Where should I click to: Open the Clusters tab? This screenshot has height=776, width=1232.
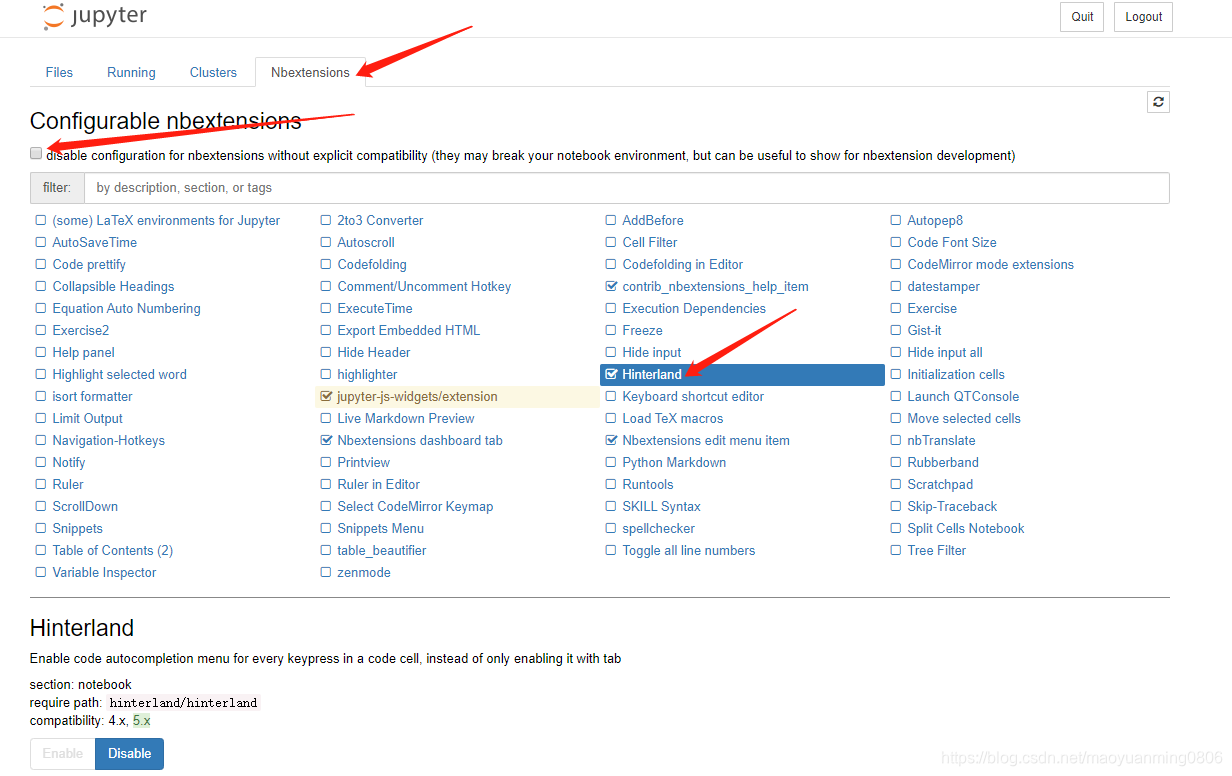click(213, 72)
